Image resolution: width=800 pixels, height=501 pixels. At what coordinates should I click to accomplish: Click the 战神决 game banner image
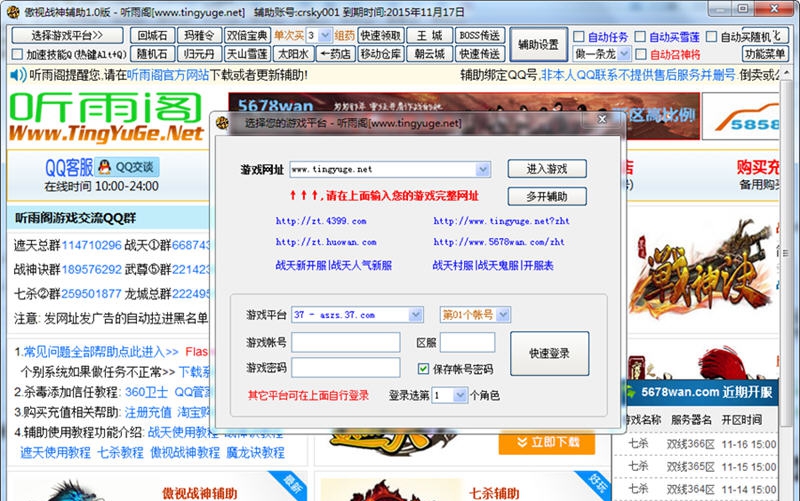point(699,270)
